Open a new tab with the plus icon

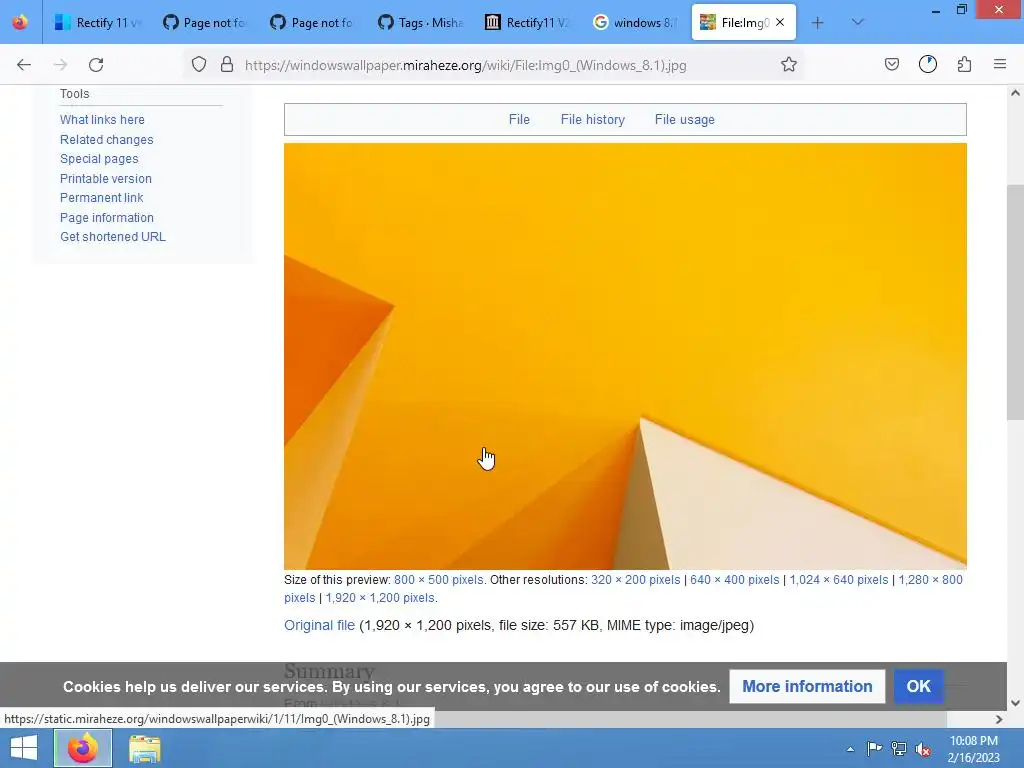pyautogui.click(x=817, y=23)
